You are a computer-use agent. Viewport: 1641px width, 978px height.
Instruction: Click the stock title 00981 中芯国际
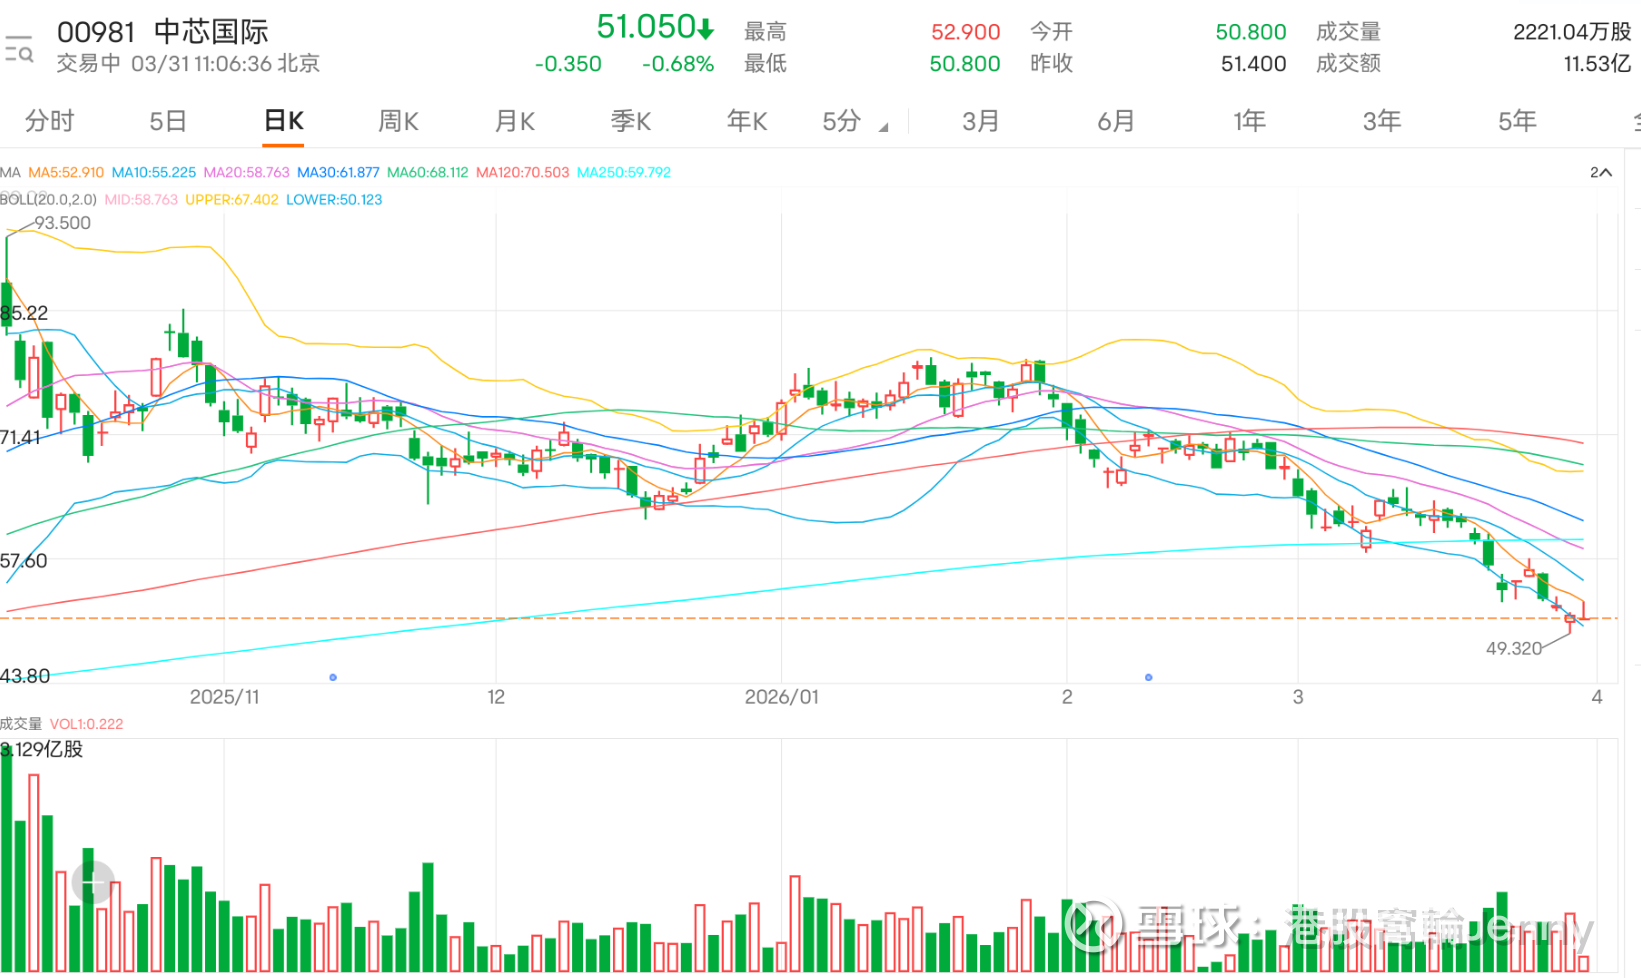163,32
